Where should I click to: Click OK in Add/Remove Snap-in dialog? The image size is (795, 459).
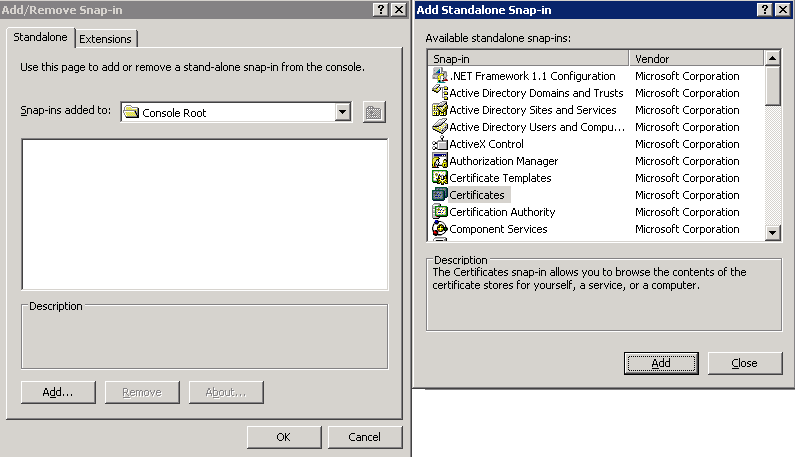tap(284, 437)
